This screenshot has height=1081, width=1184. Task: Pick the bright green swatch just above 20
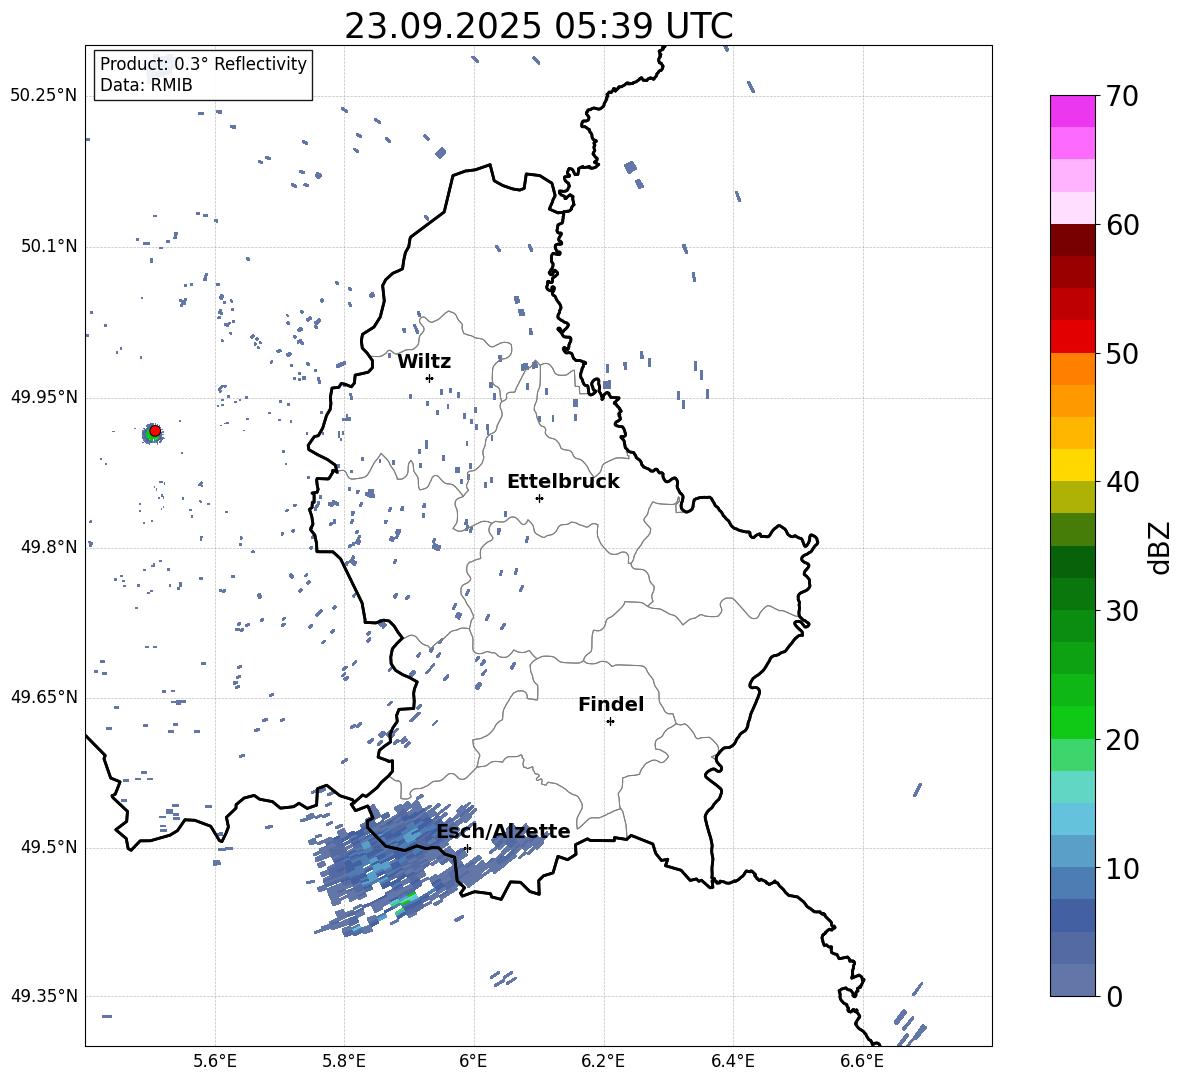(1072, 722)
